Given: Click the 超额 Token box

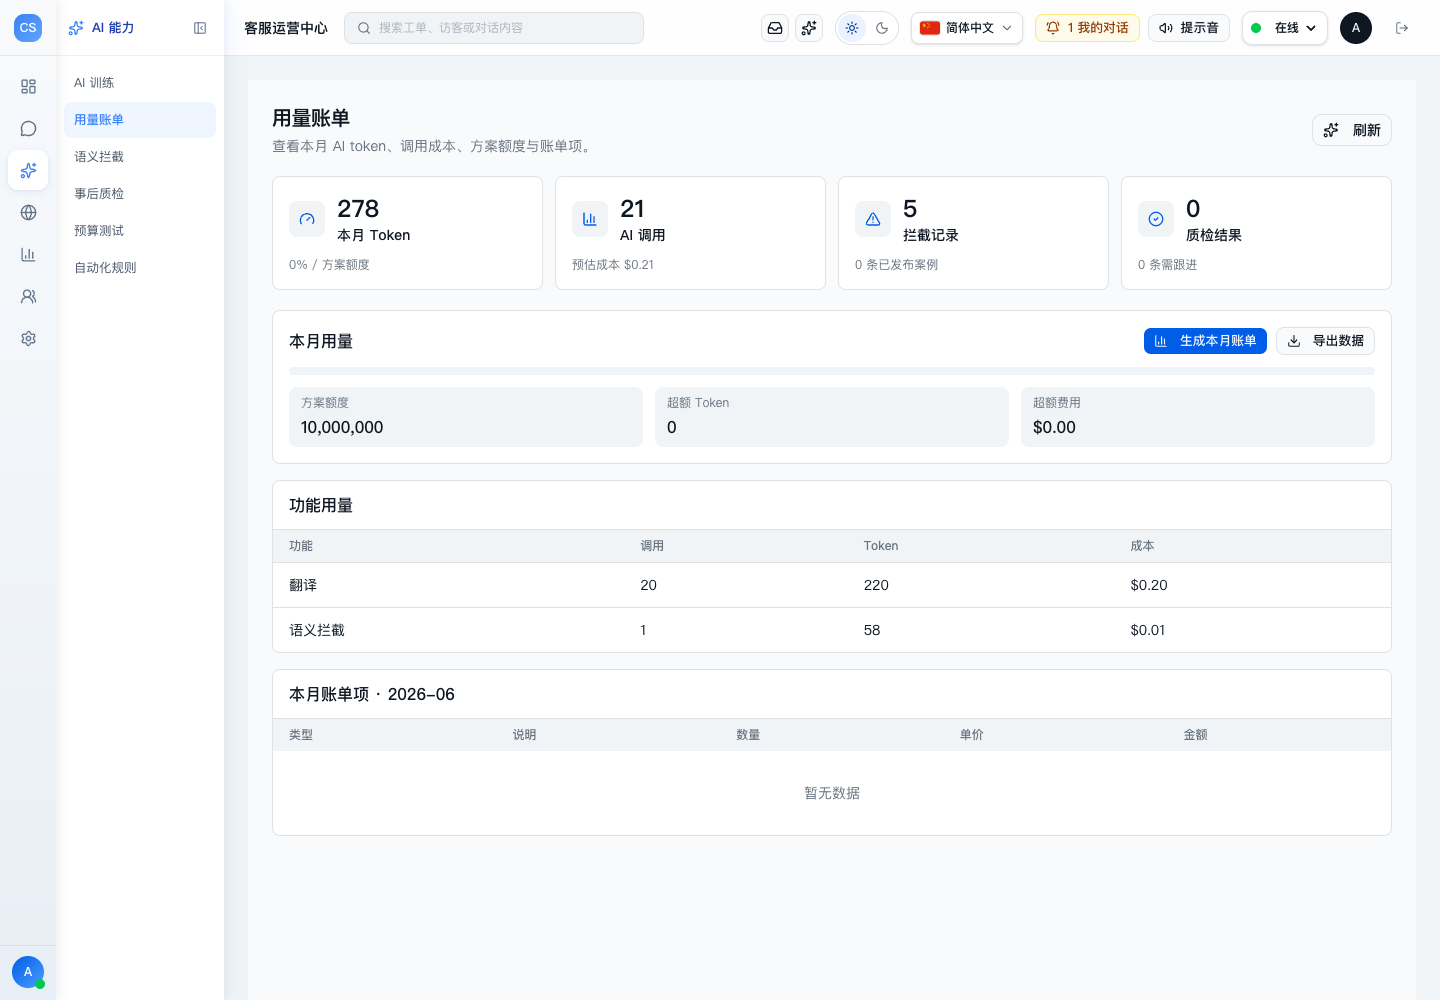Looking at the screenshot, I should pyautogui.click(x=832, y=417).
